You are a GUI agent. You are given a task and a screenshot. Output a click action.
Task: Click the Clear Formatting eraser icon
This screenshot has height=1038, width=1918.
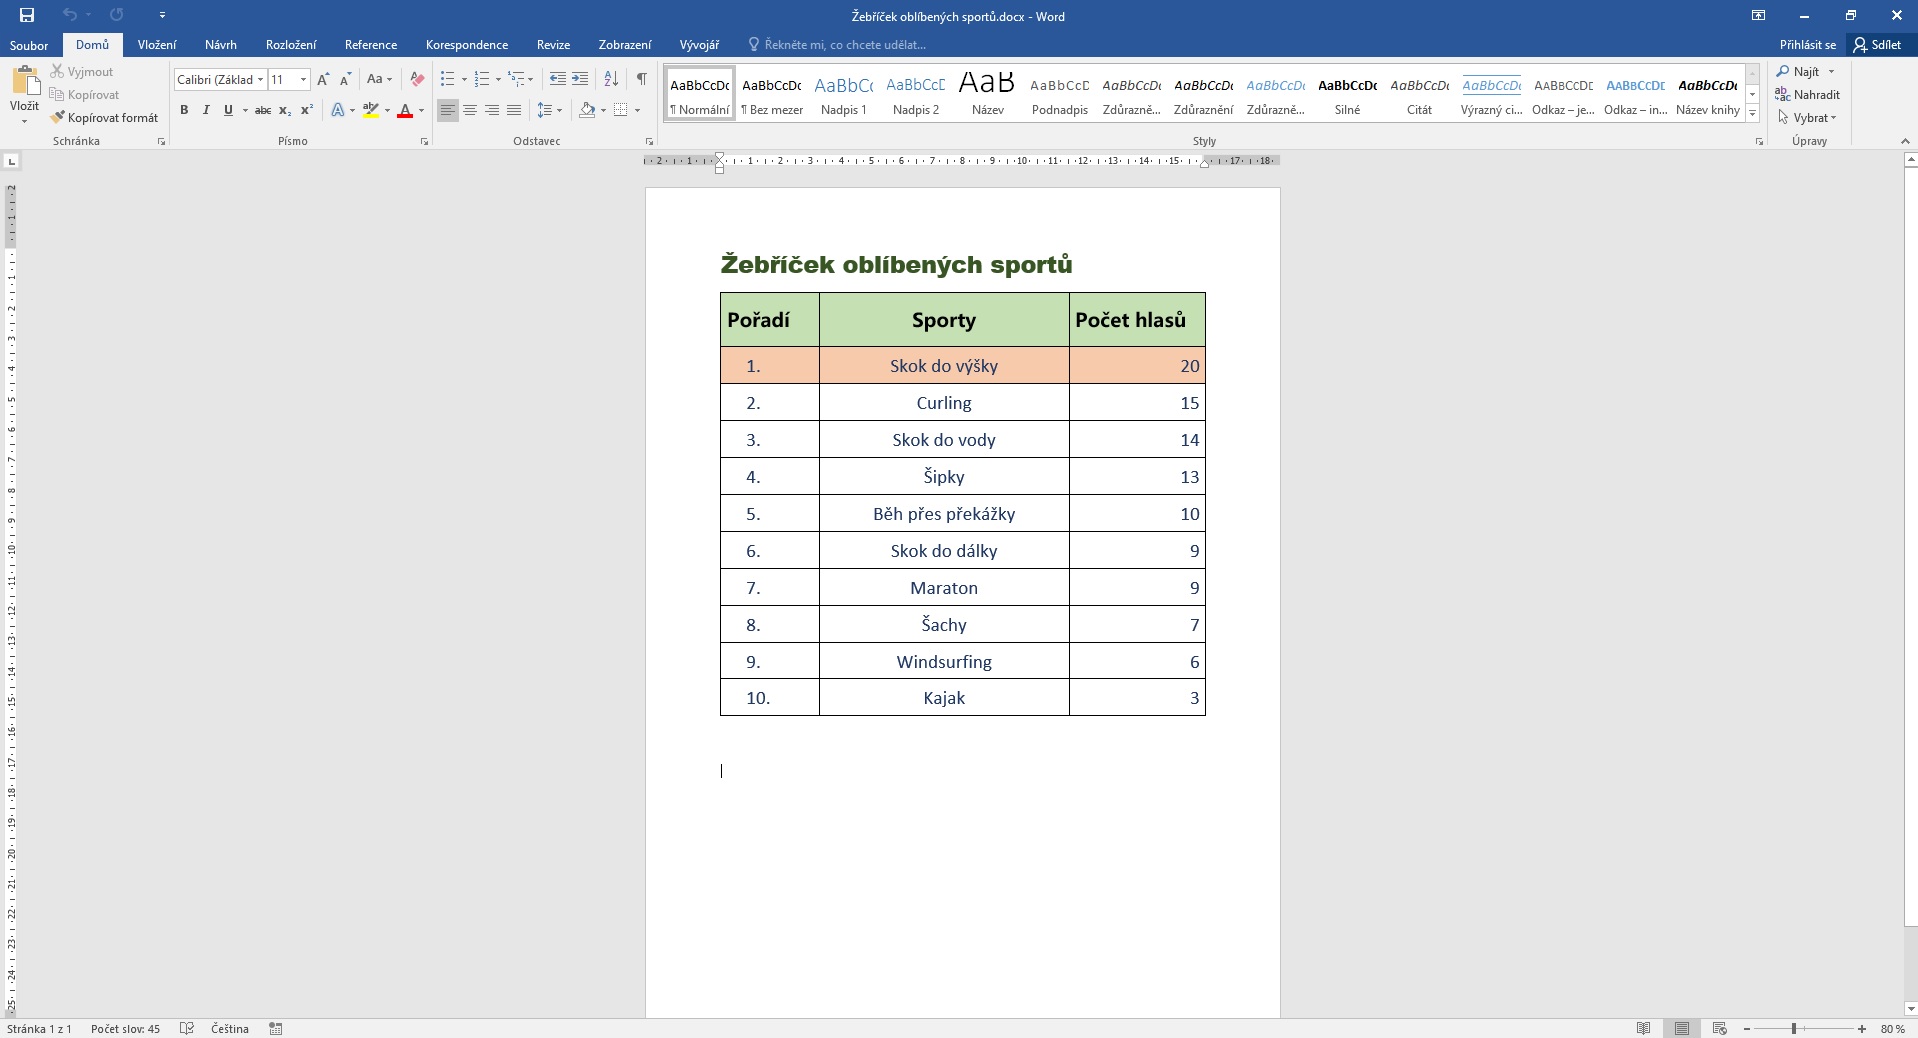(x=417, y=79)
